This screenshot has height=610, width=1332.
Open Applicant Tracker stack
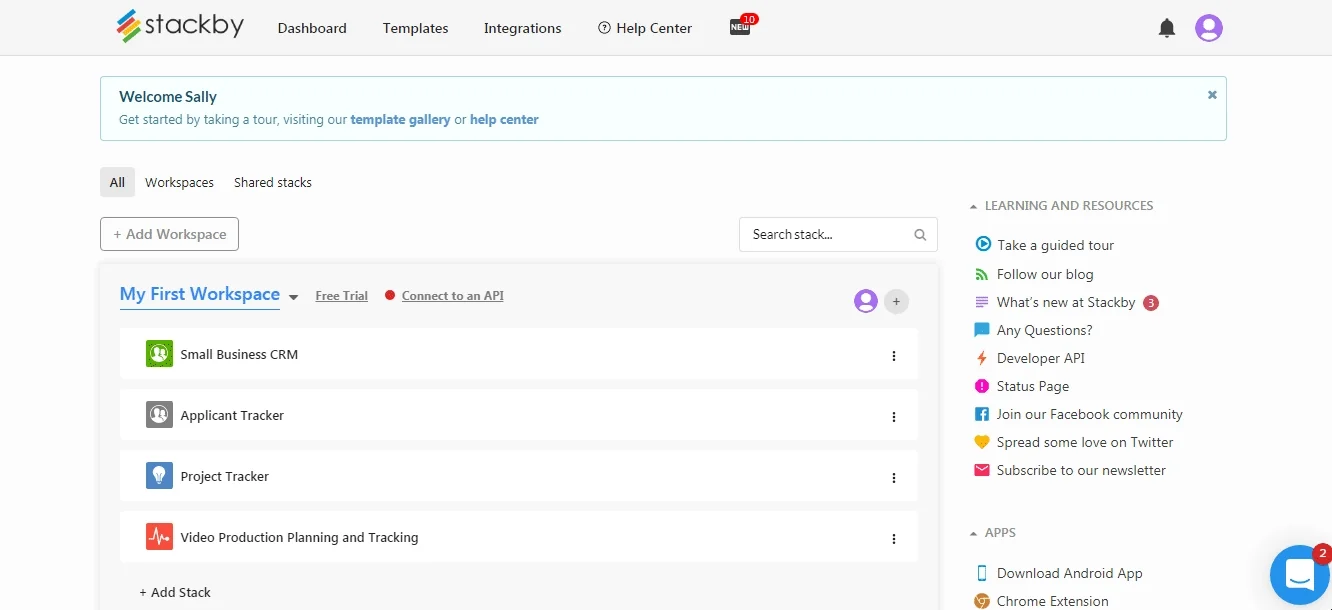[232, 415]
